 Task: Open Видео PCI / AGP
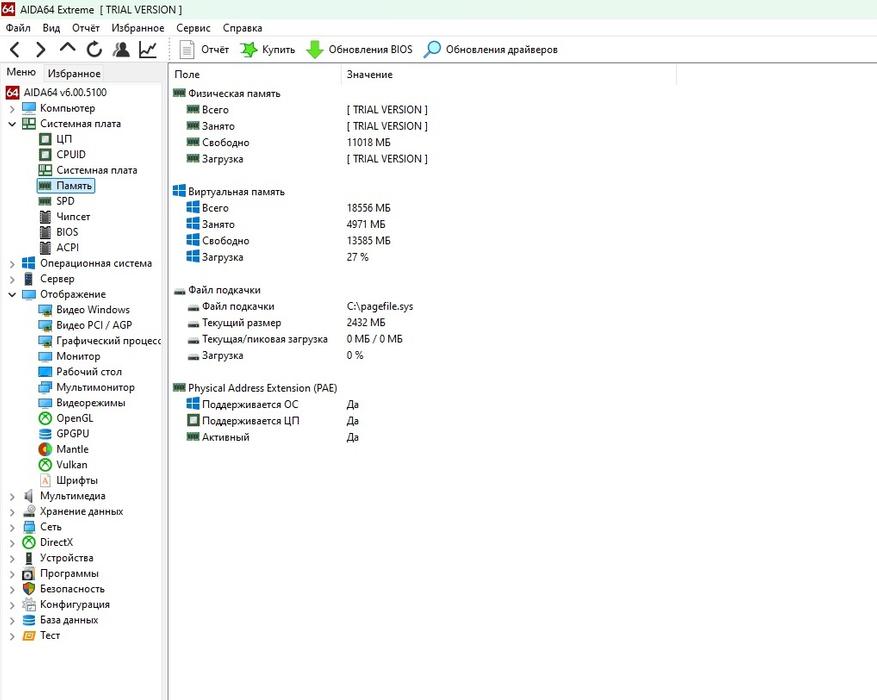coord(85,325)
